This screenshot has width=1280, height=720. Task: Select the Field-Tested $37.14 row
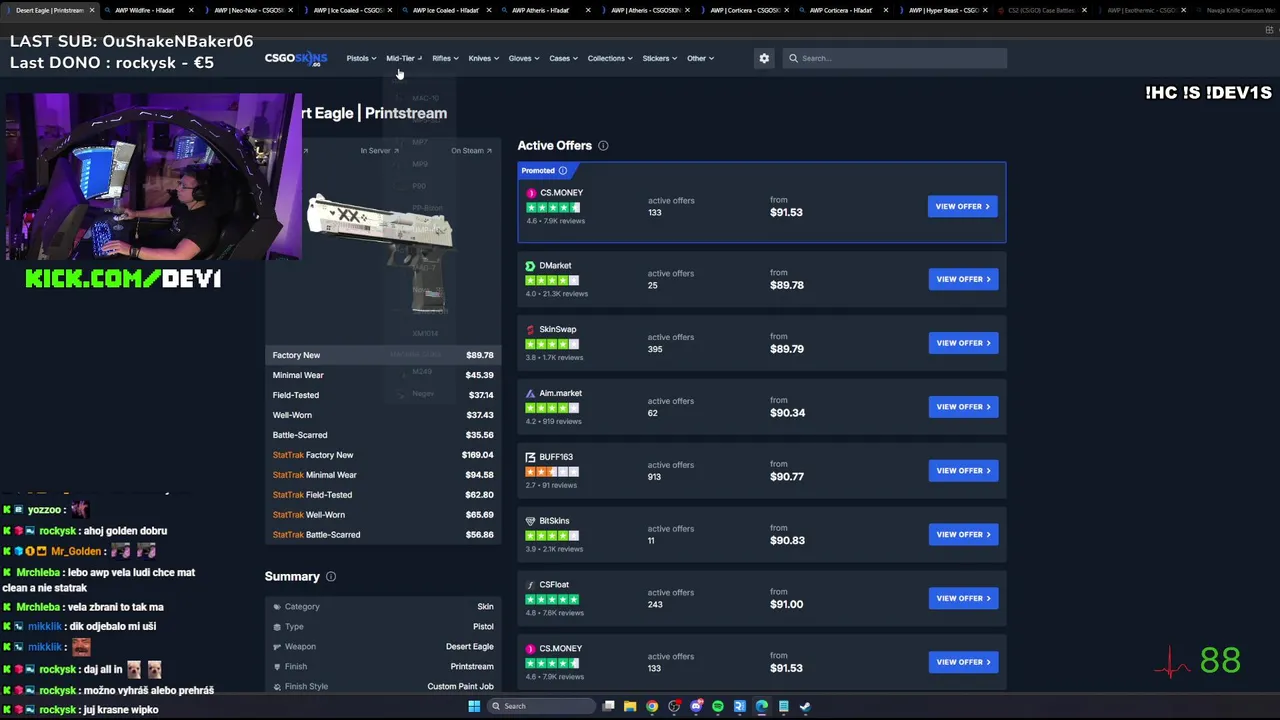coord(383,395)
